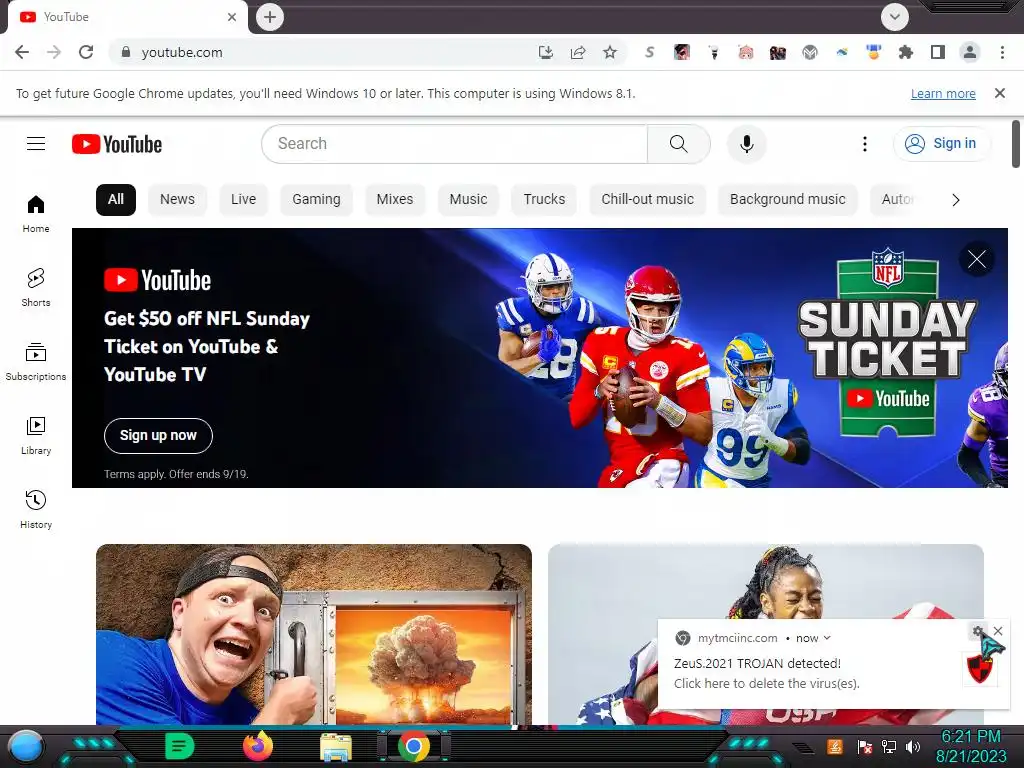Click the YouTube logo in the header

117,144
